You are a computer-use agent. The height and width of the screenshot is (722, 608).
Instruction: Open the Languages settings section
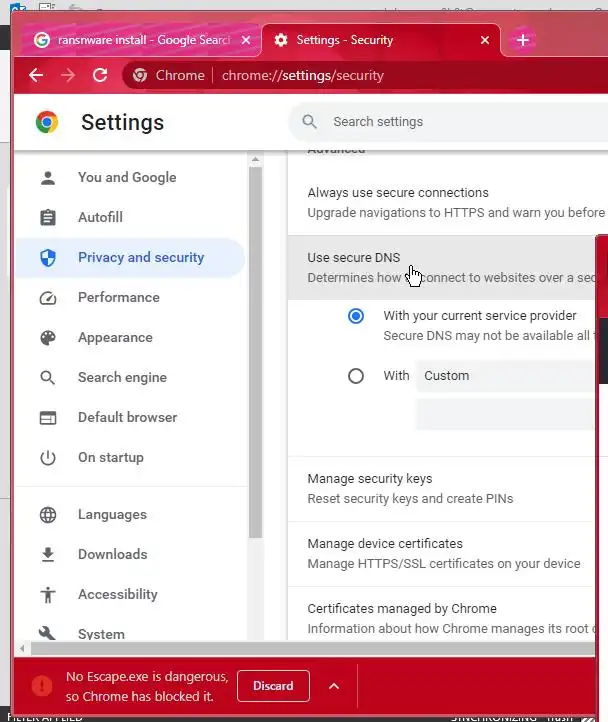coord(130,515)
